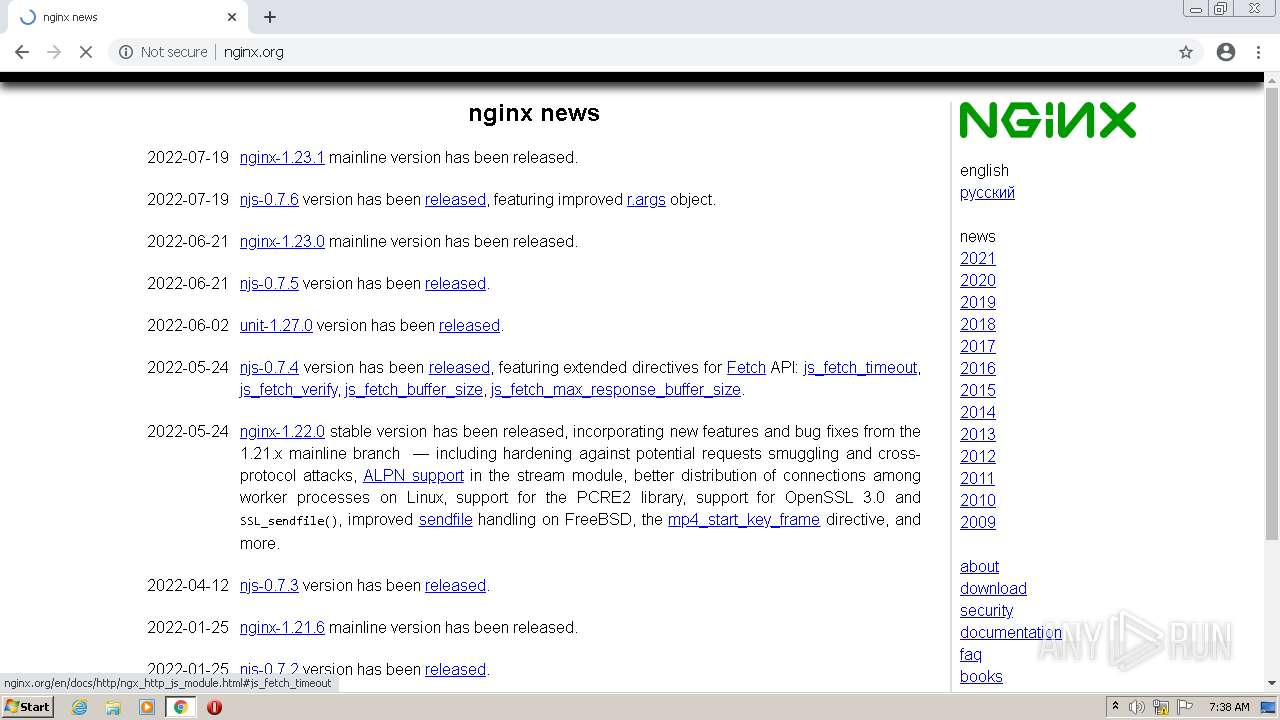The image size is (1280, 720).
Task: Open the js_fetch_timeout directive link
Action: point(860,367)
